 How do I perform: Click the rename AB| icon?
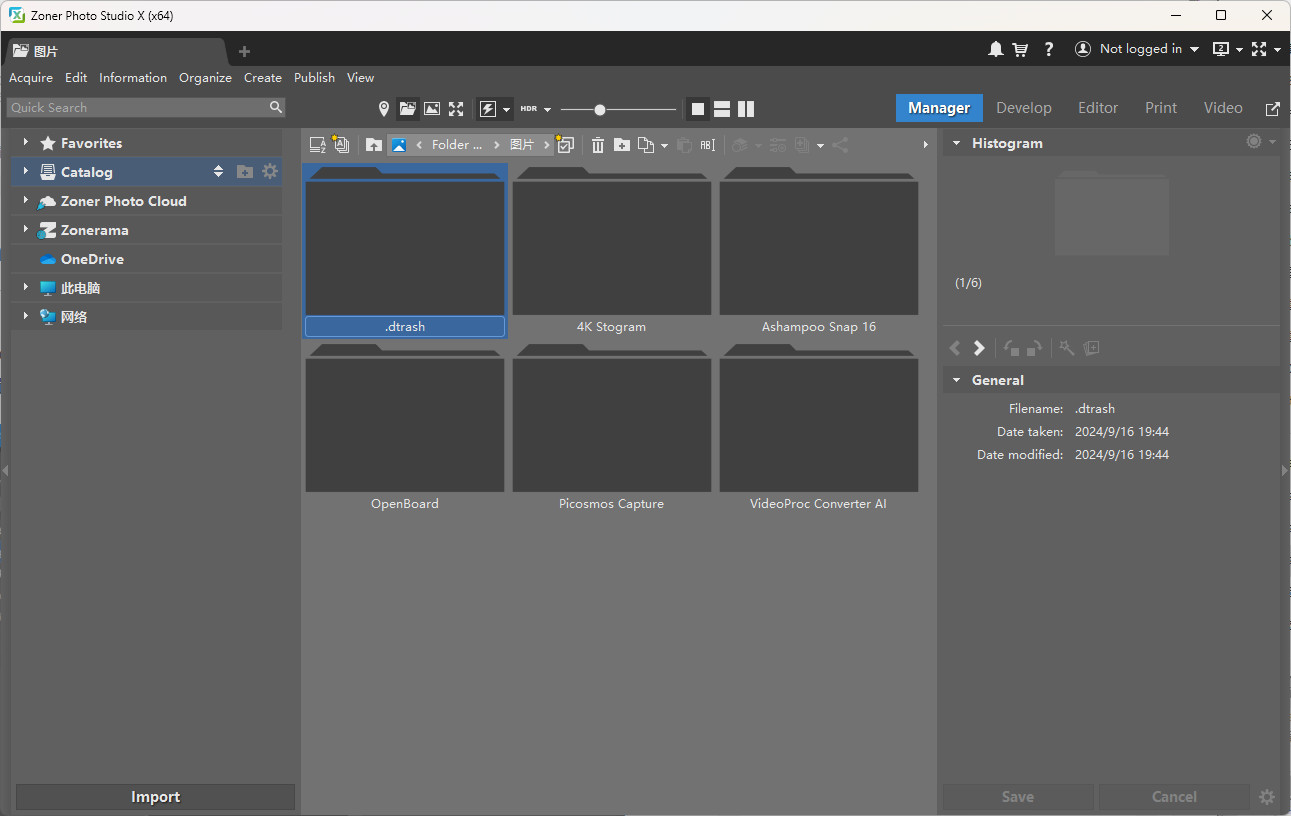[708, 145]
